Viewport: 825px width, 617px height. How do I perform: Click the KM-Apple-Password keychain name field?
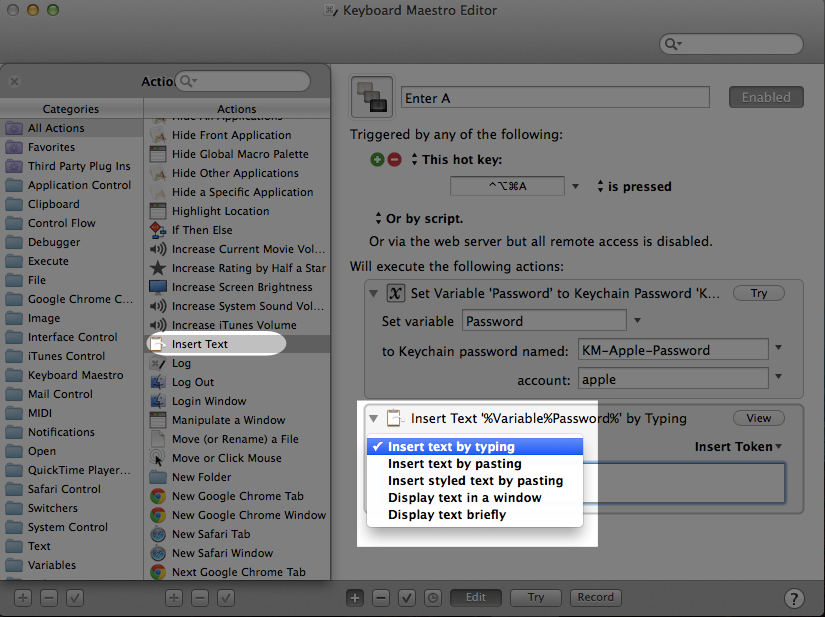pyautogui.click(x=673, y=349)
